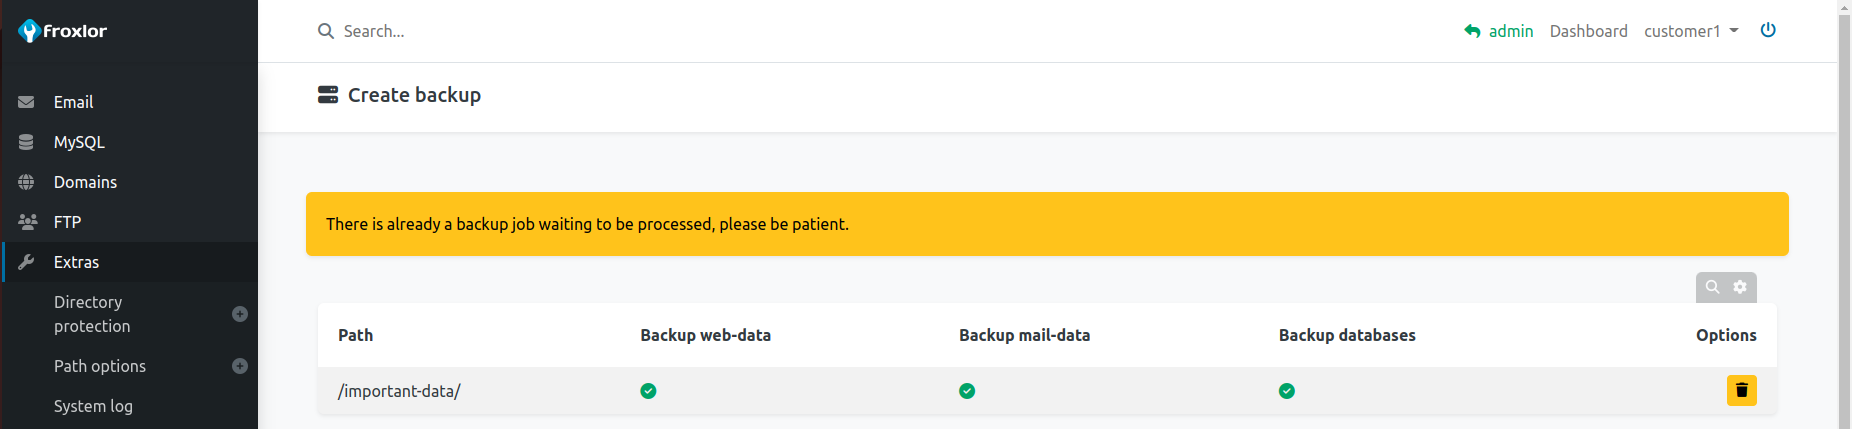The width and height of the screenshot is (1852, 429).
Task: Go to the Dashboard link
Action: (1588, 31)
